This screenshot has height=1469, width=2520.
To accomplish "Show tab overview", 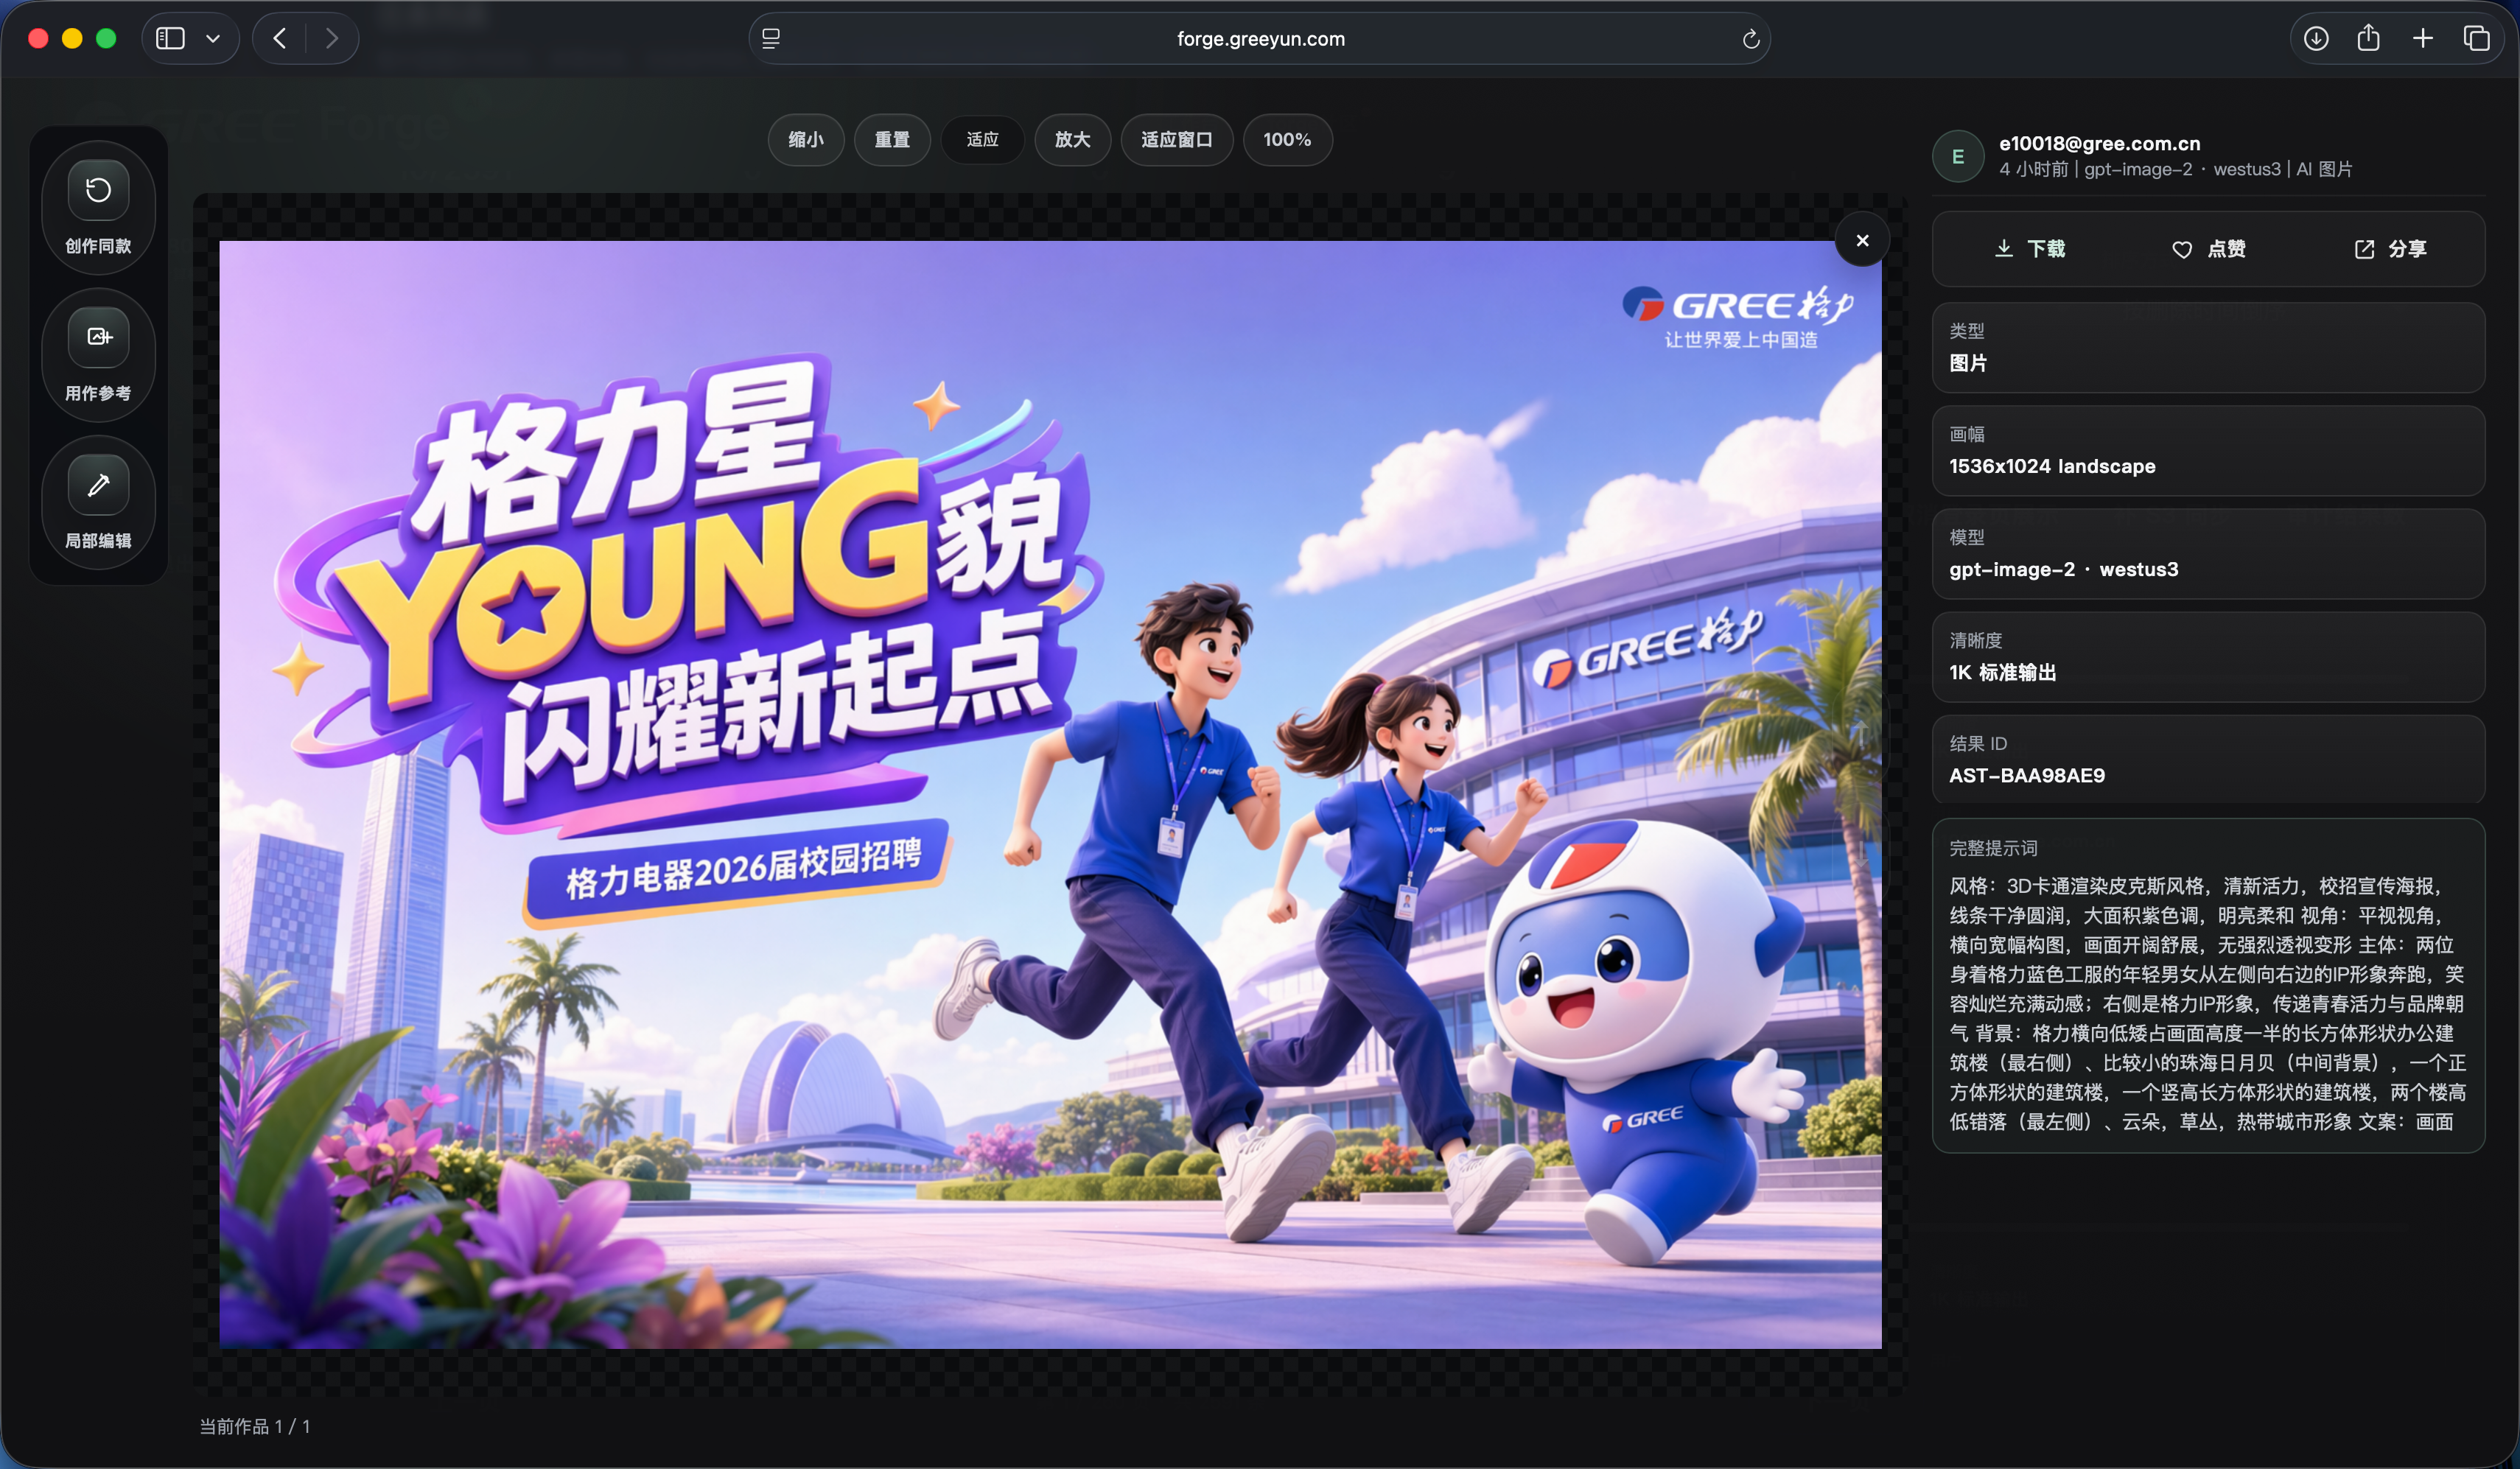I will pyautogui.click(x=2477, y=39).
